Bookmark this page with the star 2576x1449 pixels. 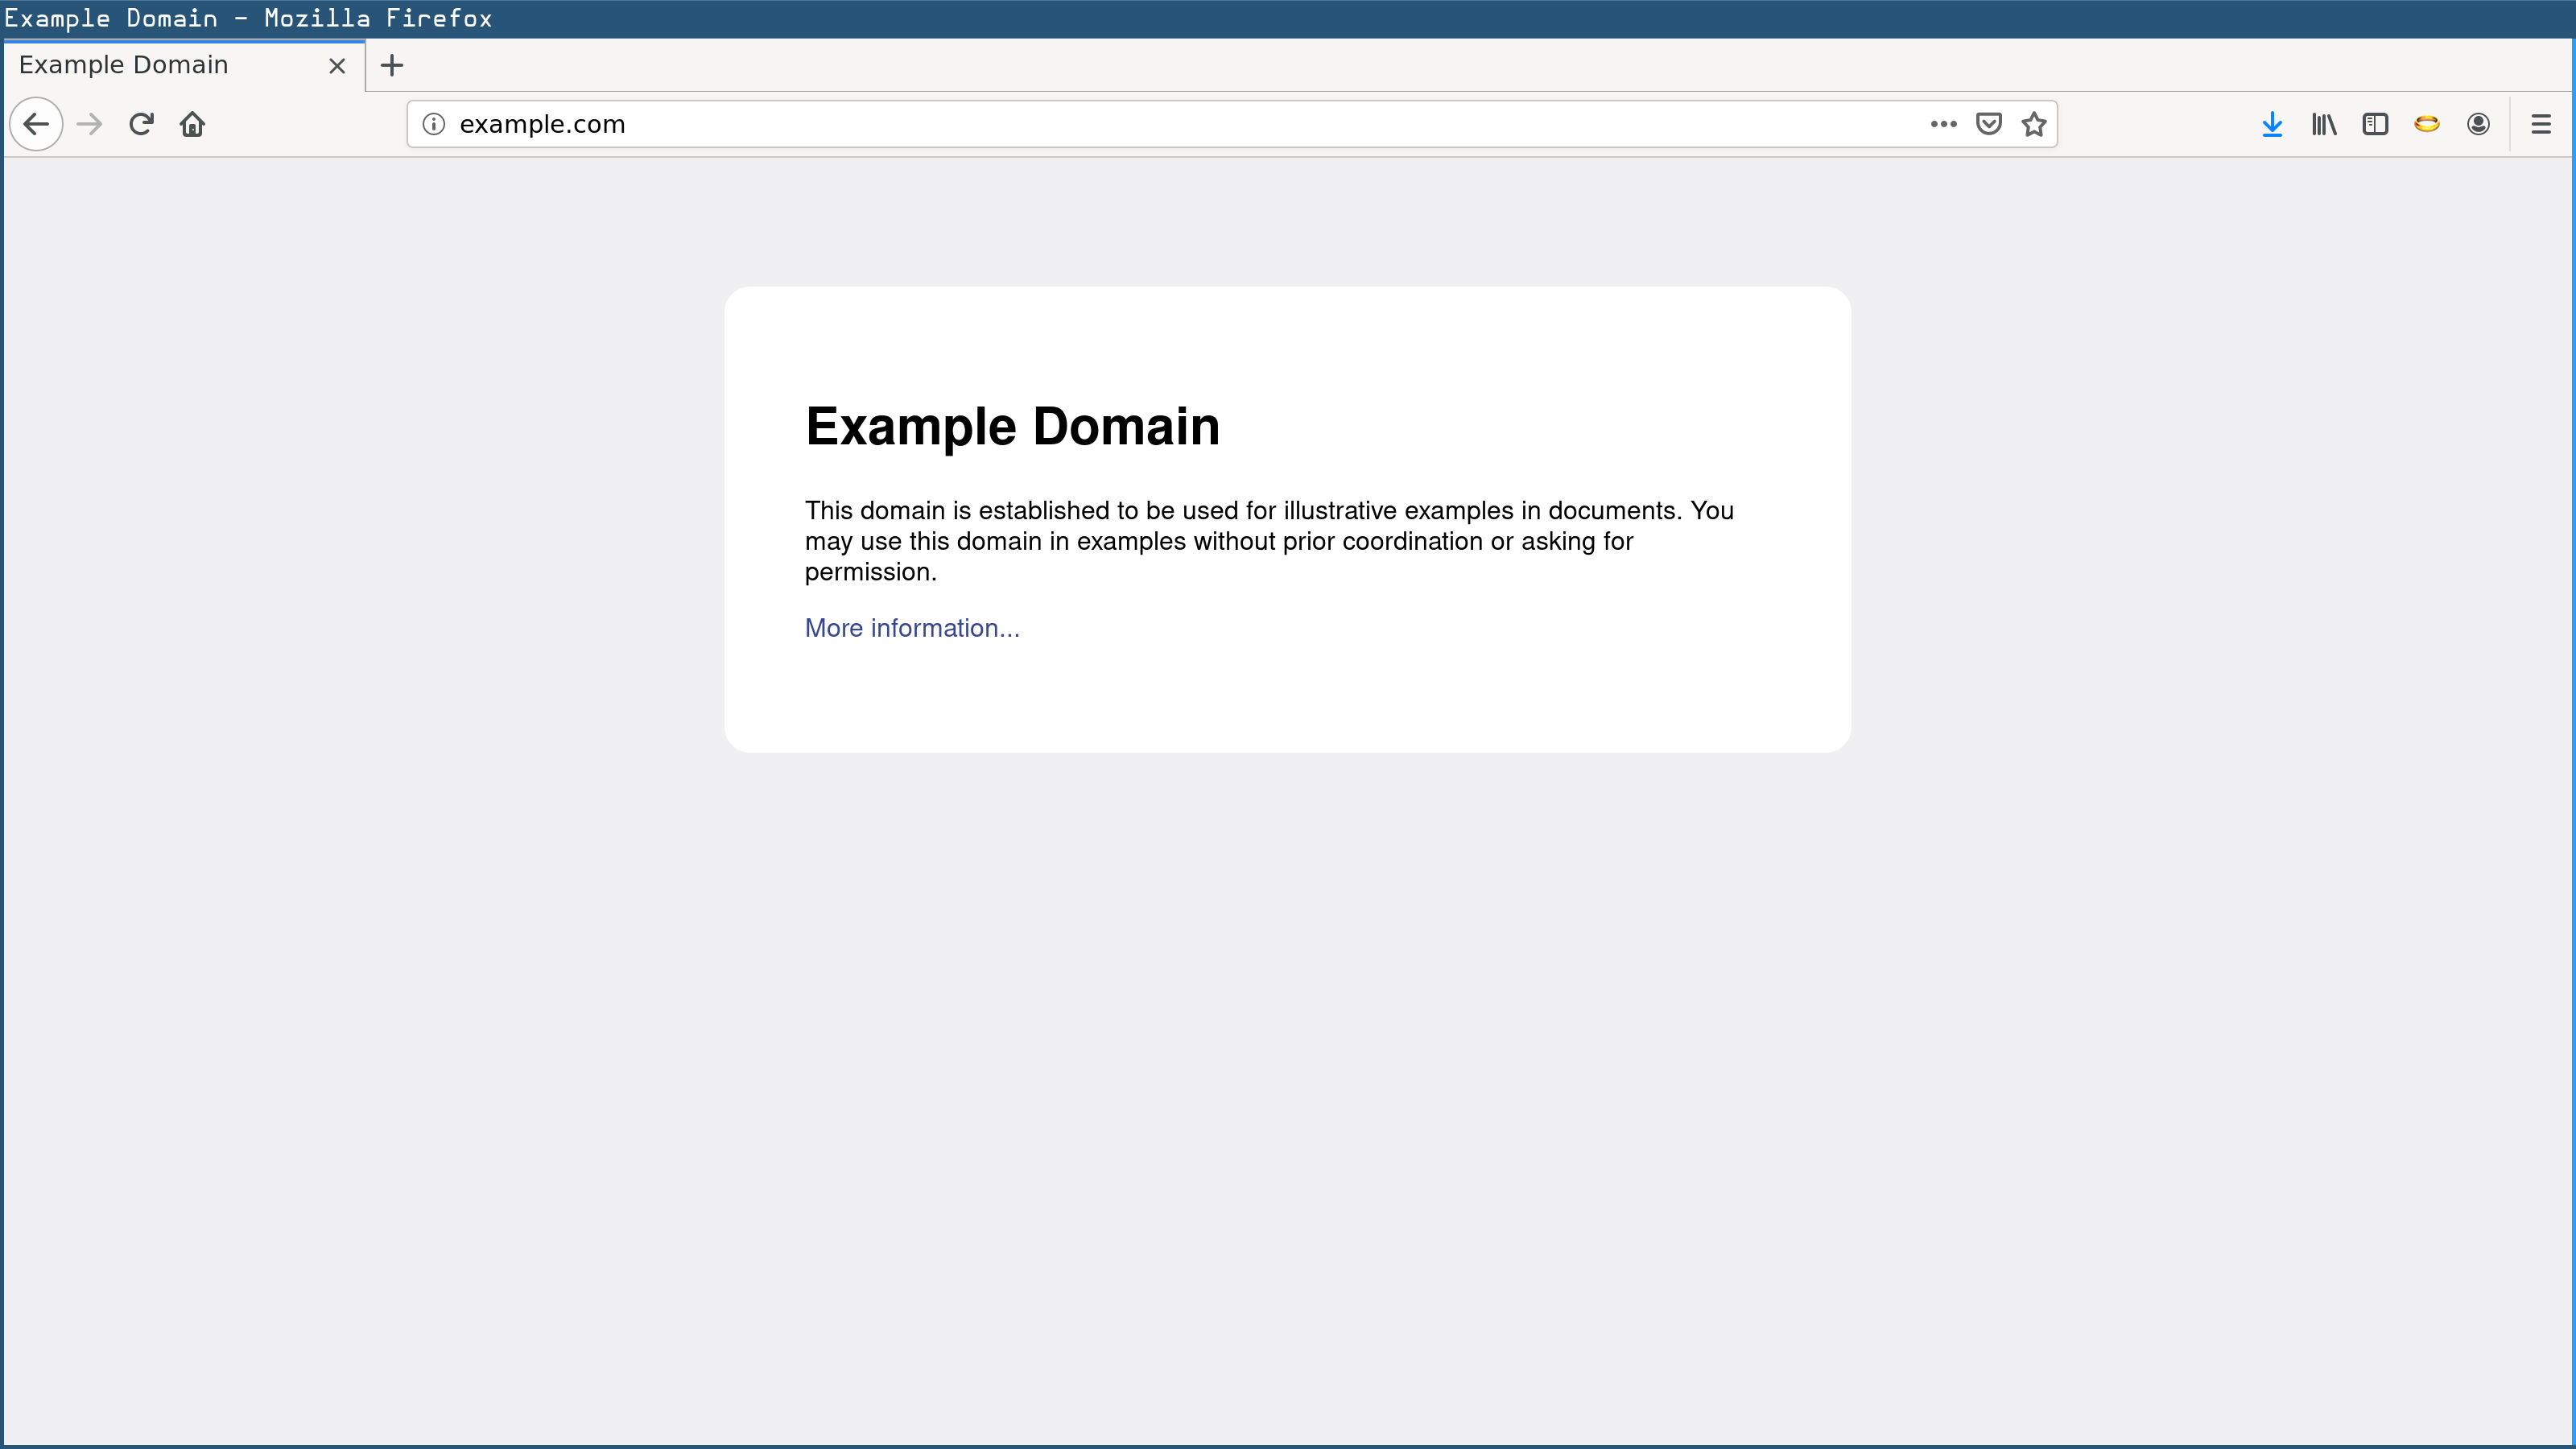(2033, 124)
